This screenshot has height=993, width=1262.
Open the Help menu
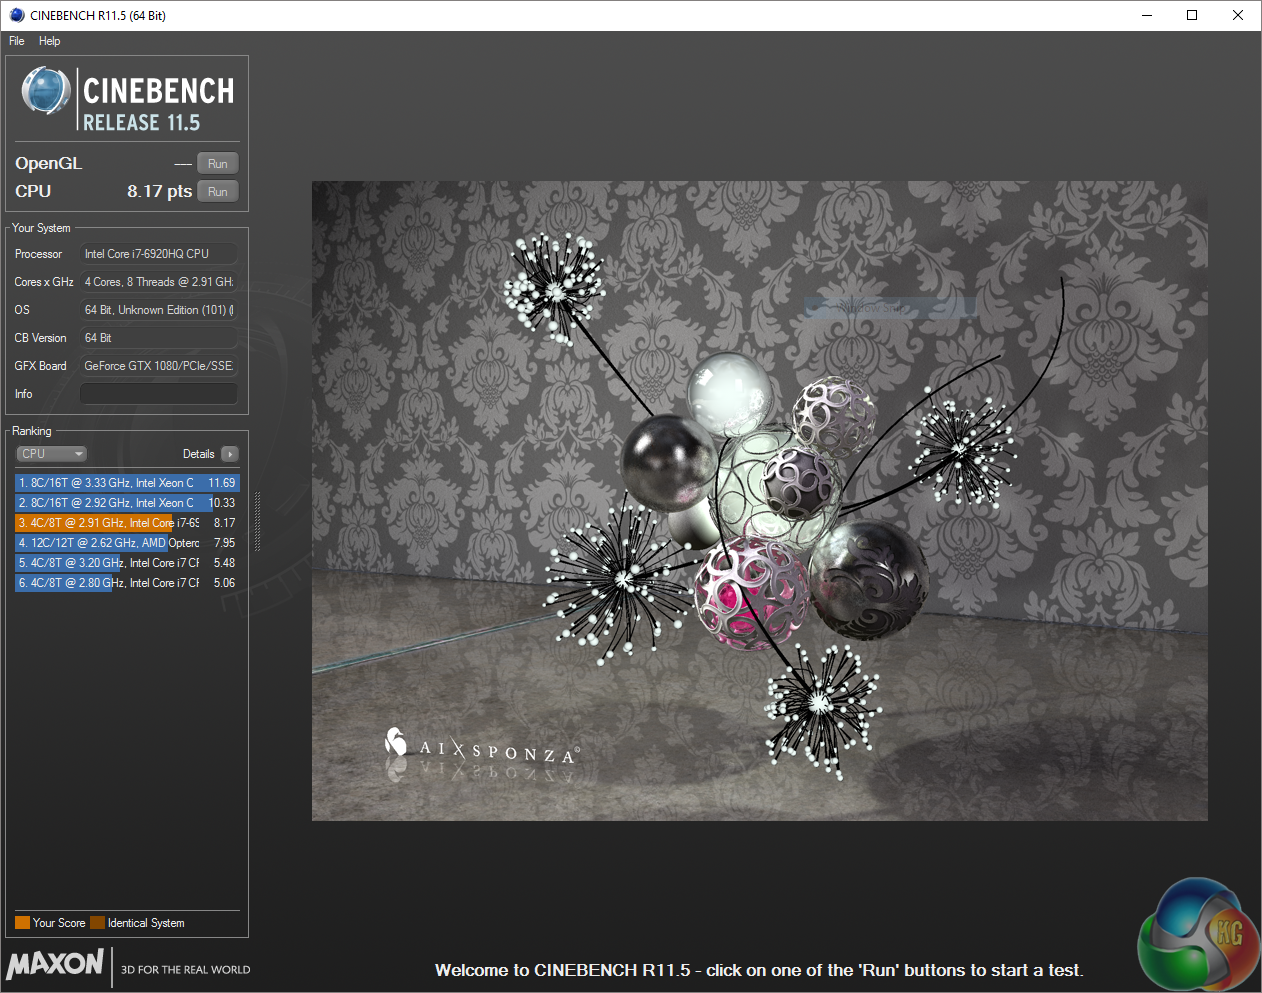[50, 41]
